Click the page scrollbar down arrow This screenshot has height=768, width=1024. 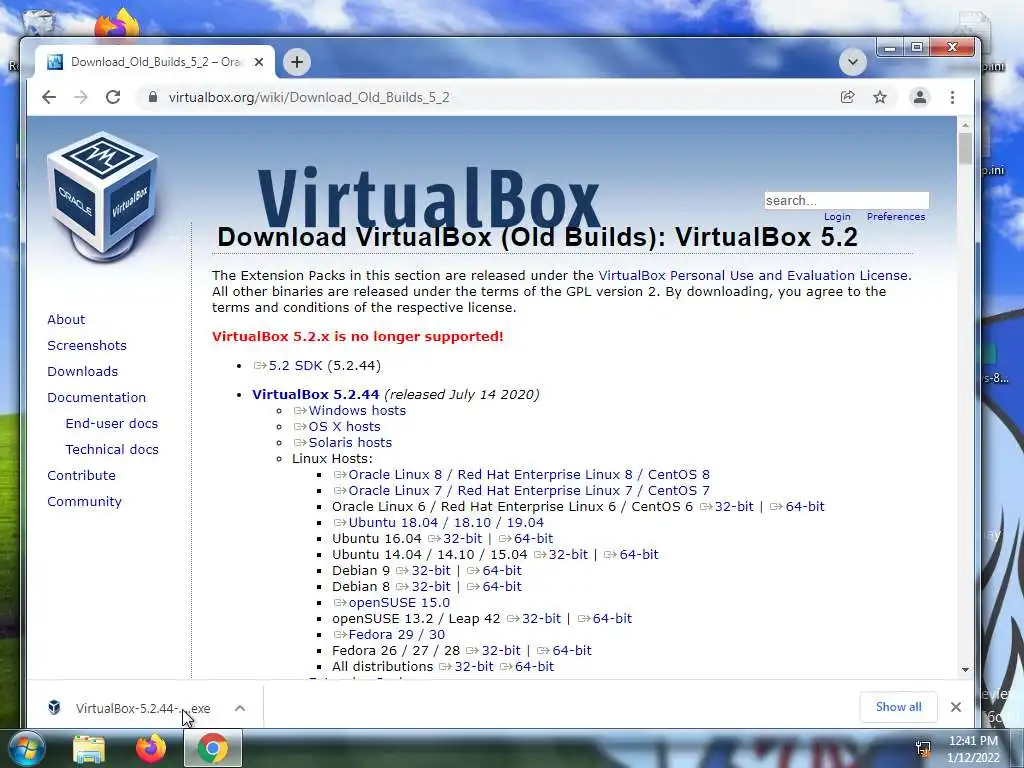pos(965,670)
